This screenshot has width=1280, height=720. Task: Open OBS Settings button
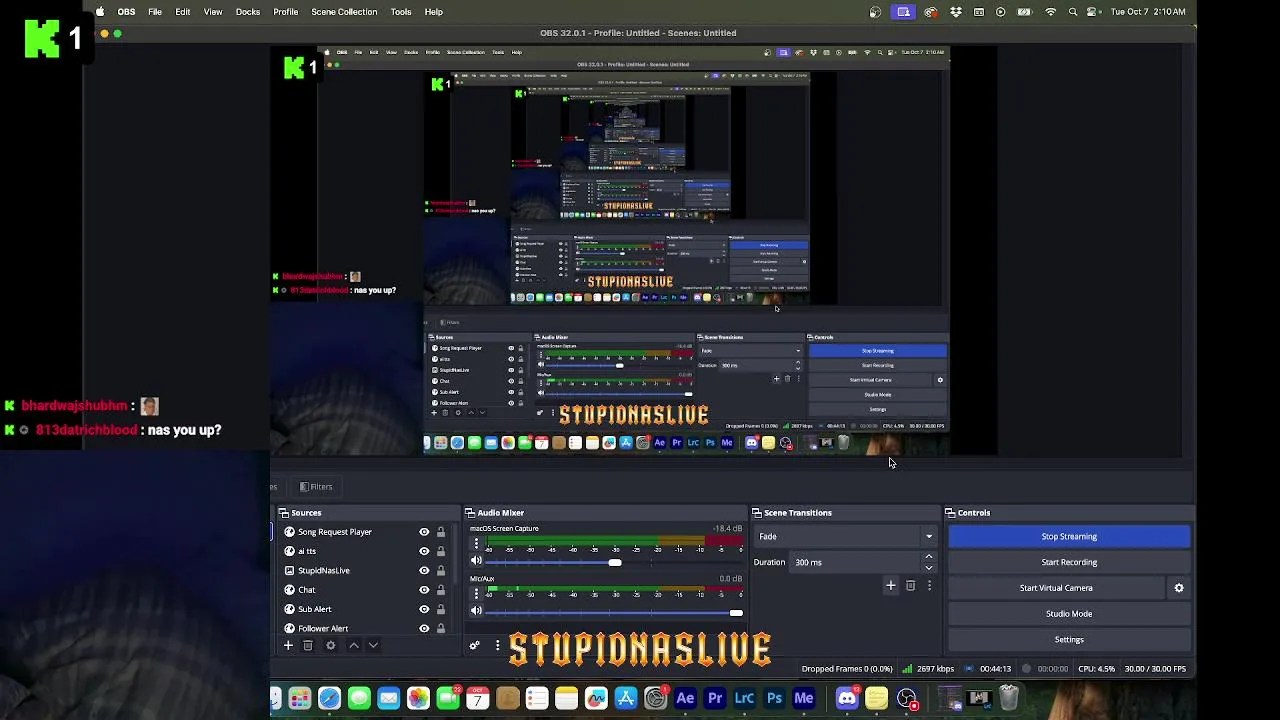pyautogui.click(x=1069, y=640)
